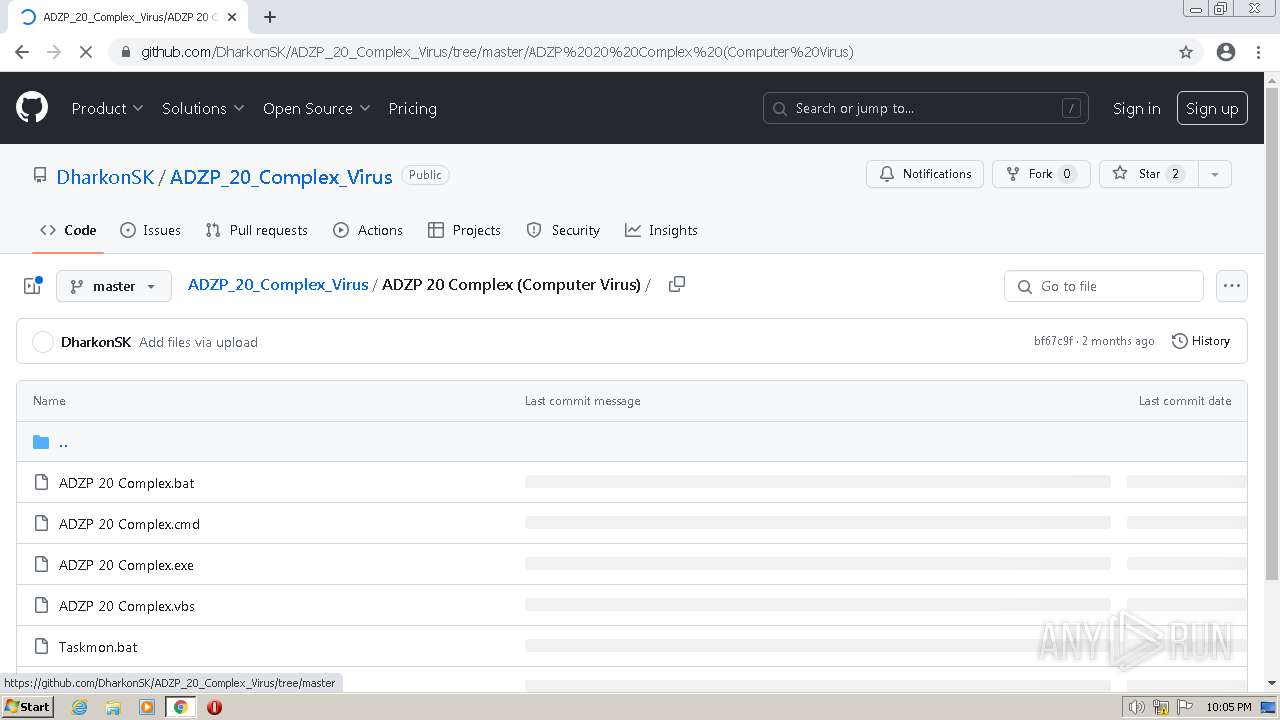The height and width of the screenshot is (720, 1280).
Task: Expand the star lists dropdown arrow
Action: point(1215,174)
